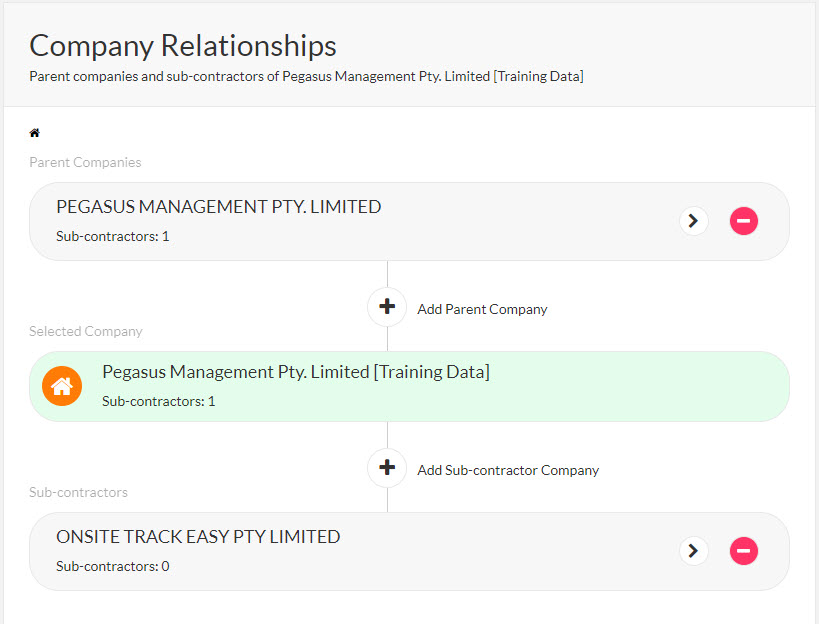Select the PEGASUS MANAGEMENT PTY. LIMITED company name

[x=218, y=207]
